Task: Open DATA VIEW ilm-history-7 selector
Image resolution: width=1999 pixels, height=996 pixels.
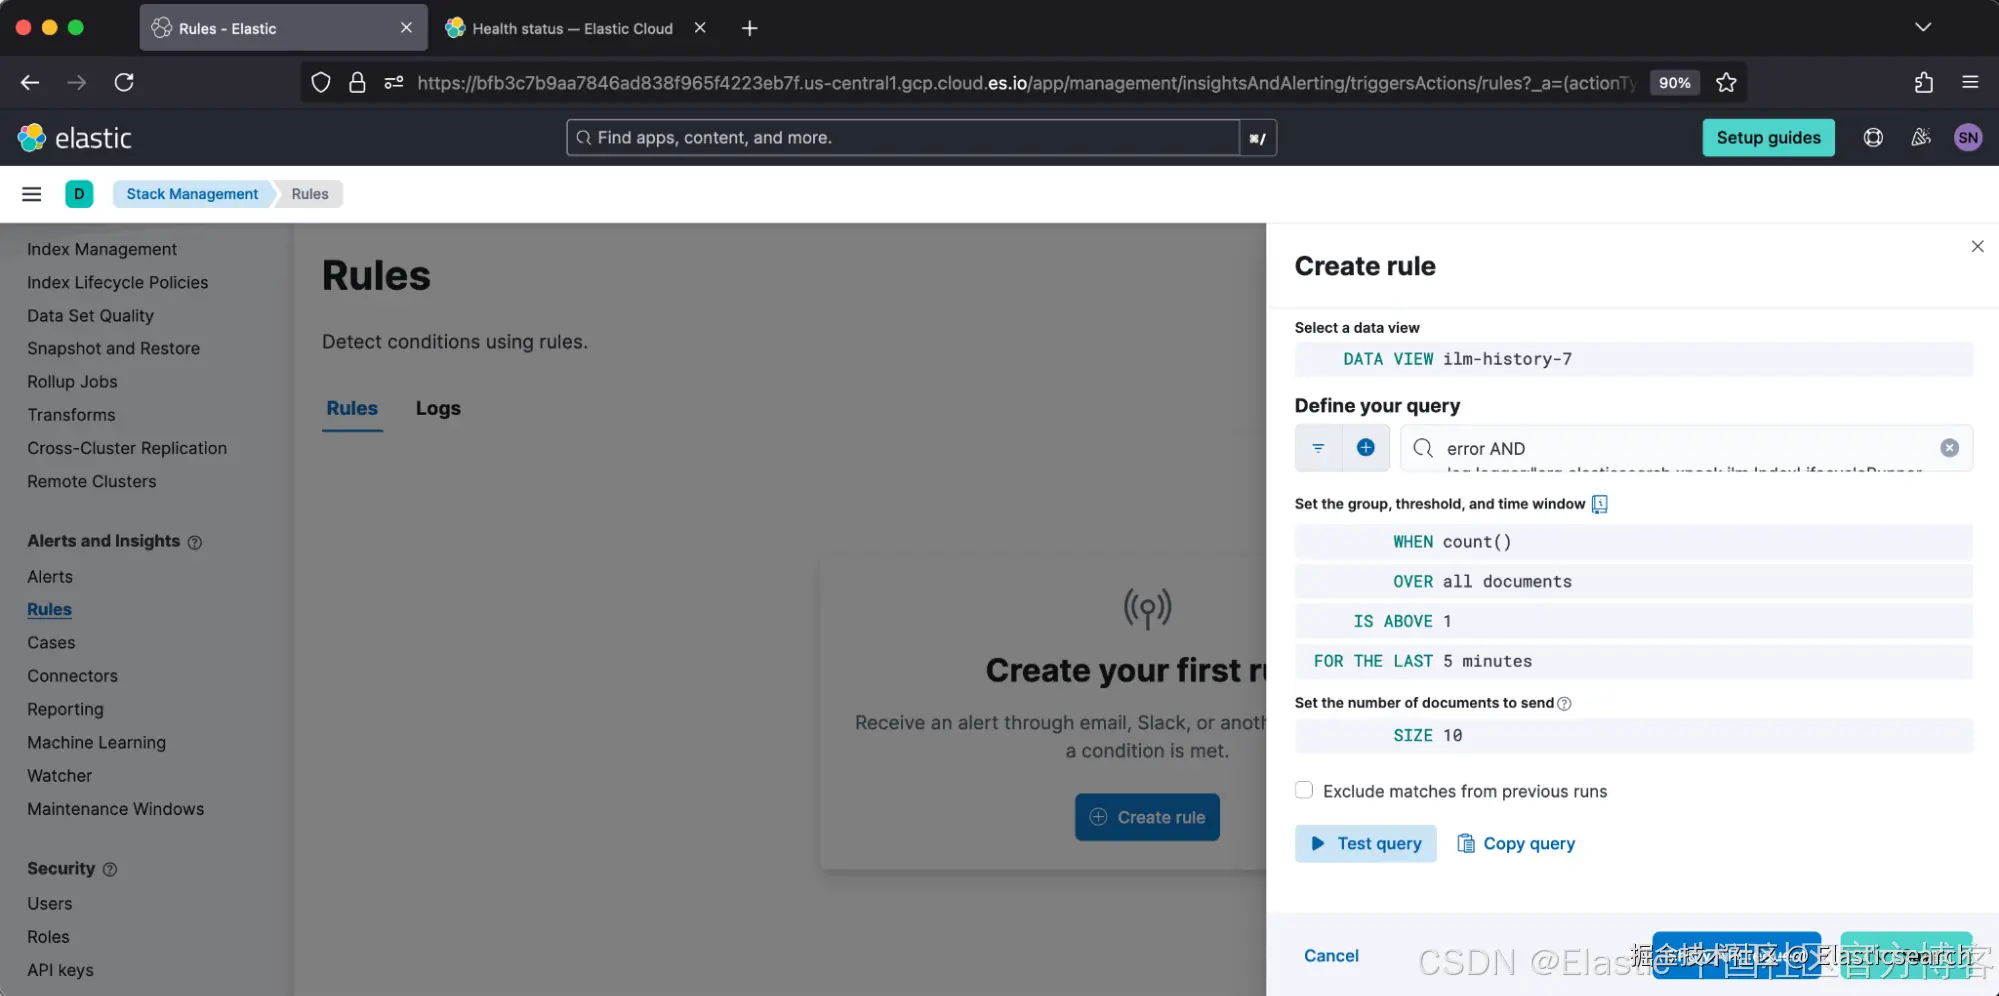Action: [x=1634, y=359]
